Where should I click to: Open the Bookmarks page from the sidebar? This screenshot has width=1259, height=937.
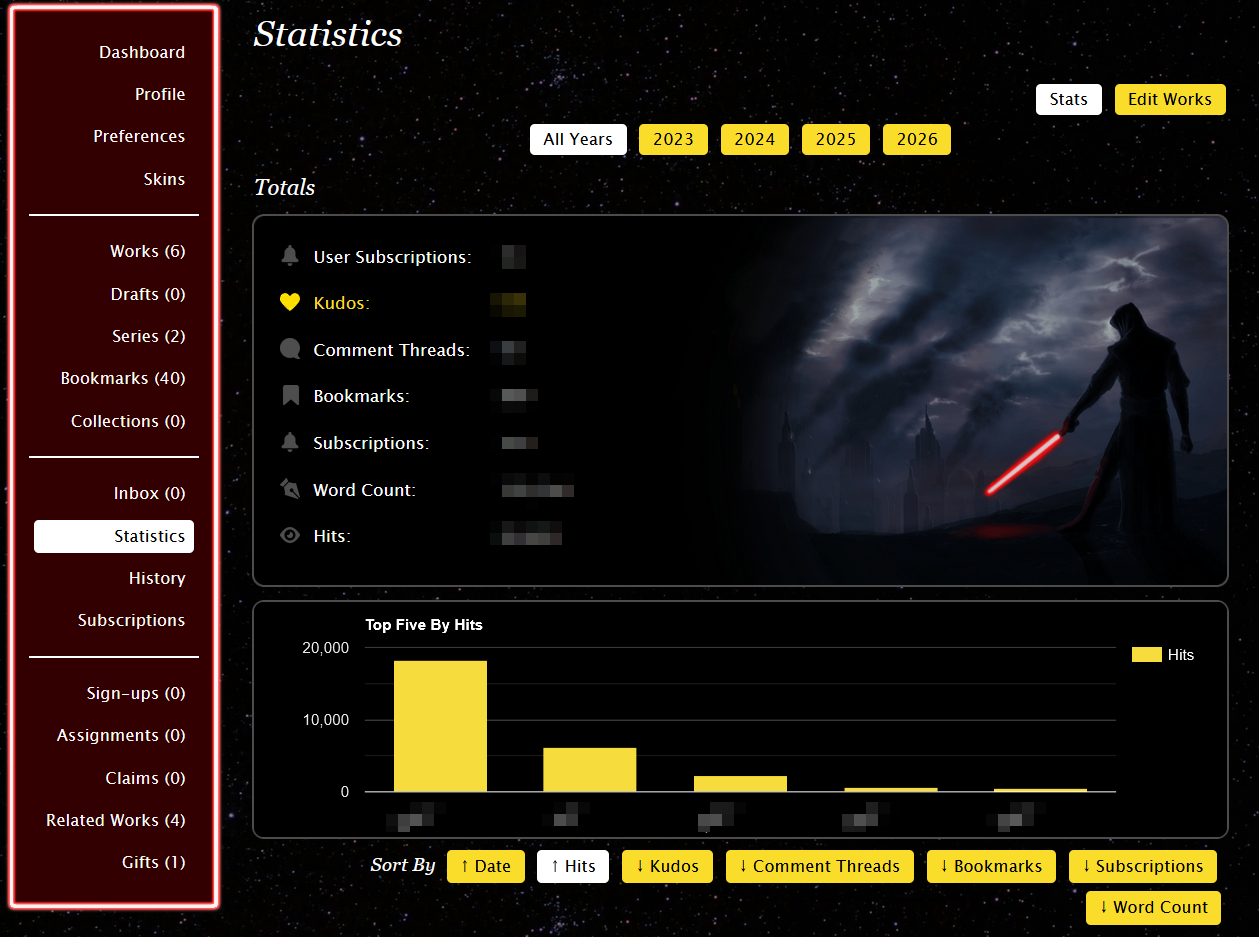click(x=123, y=378)
